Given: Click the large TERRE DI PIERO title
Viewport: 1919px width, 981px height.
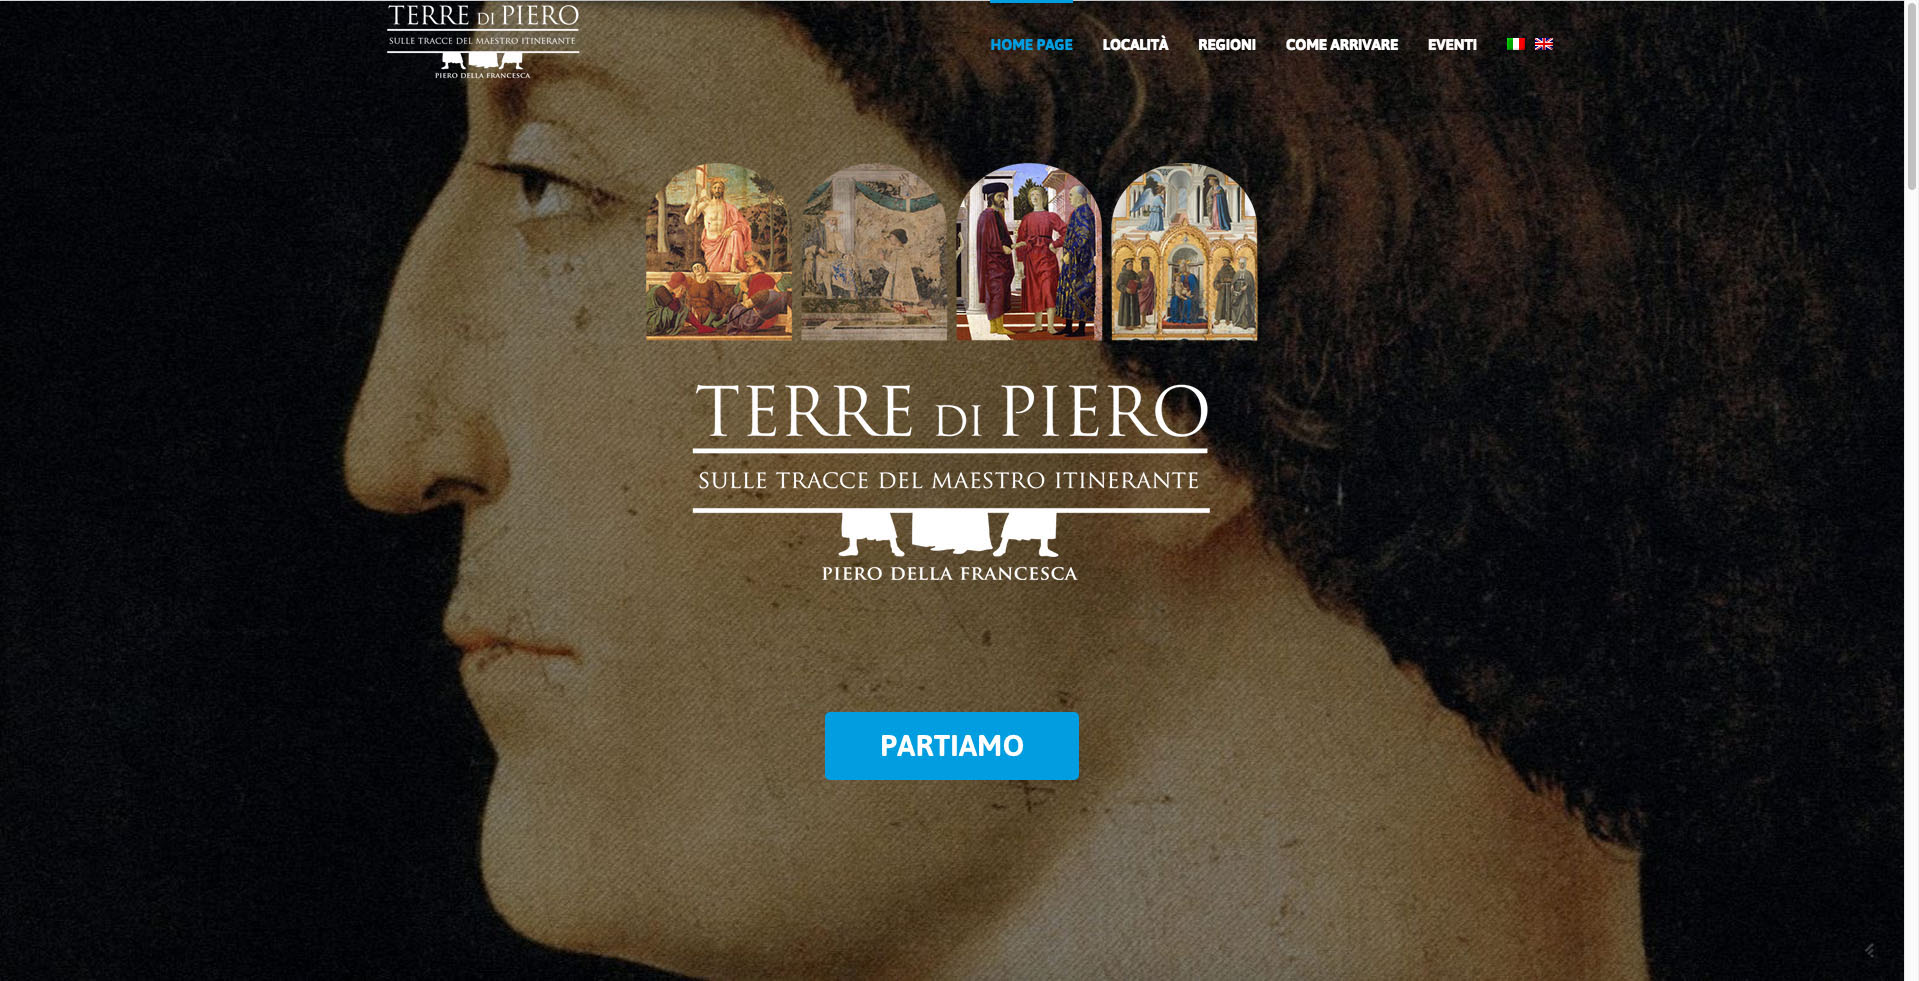Looking at the screenshot, I should pyautogui.click(x=951, y=412).
